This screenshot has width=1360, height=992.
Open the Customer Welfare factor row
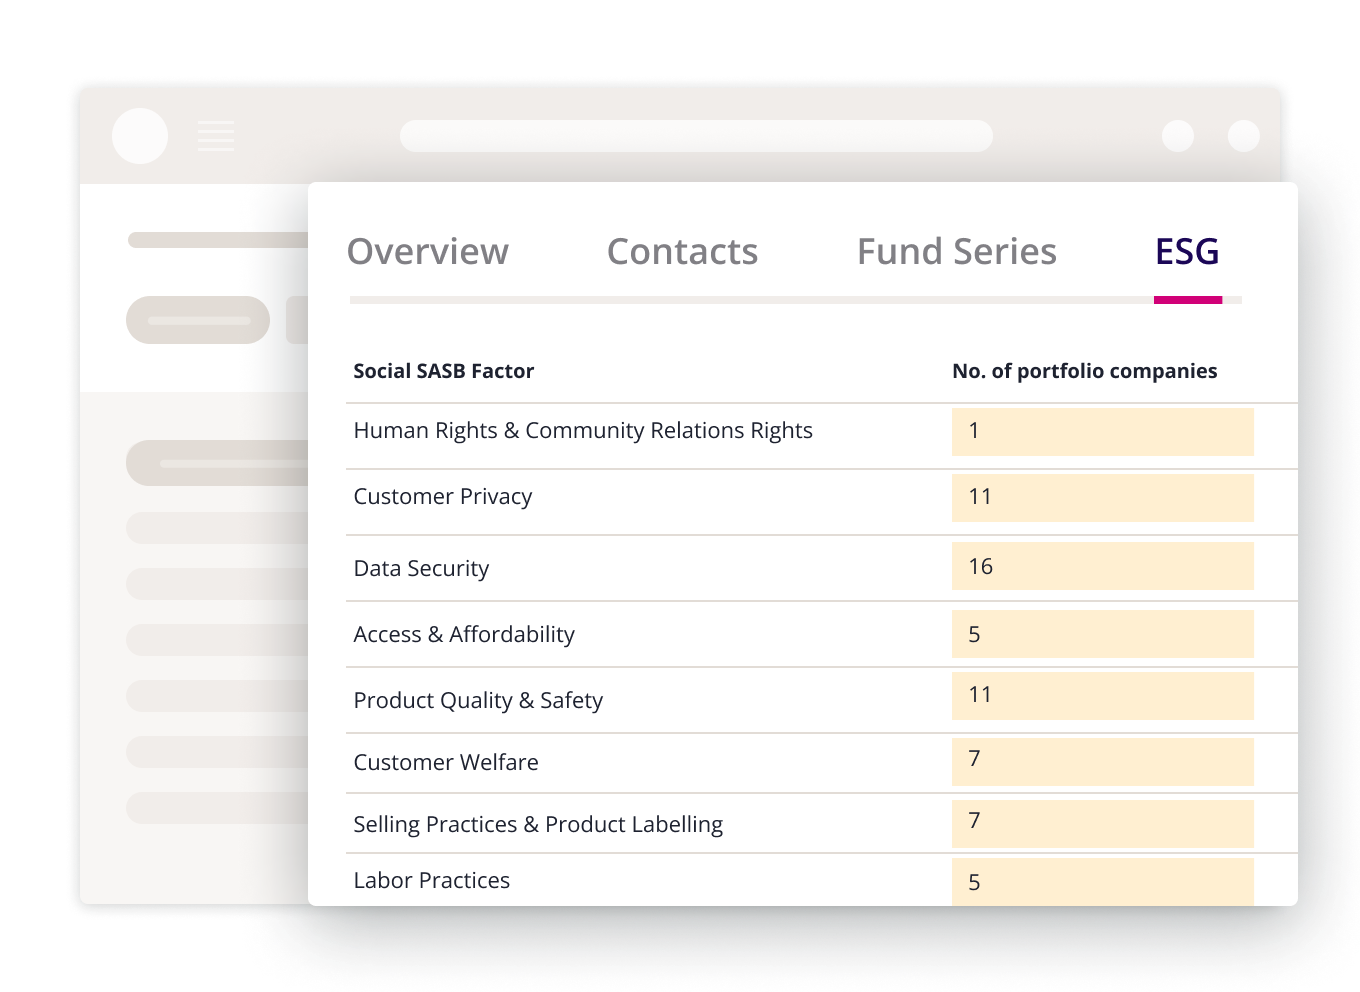(446, 763)
